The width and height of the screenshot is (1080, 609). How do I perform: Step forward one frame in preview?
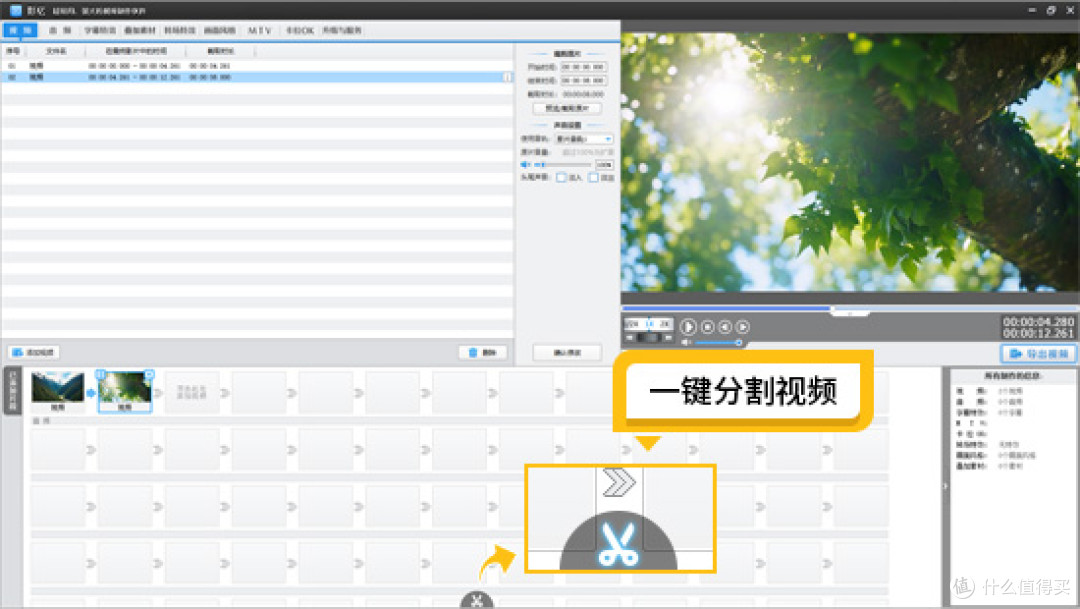[x=742, y=327]
